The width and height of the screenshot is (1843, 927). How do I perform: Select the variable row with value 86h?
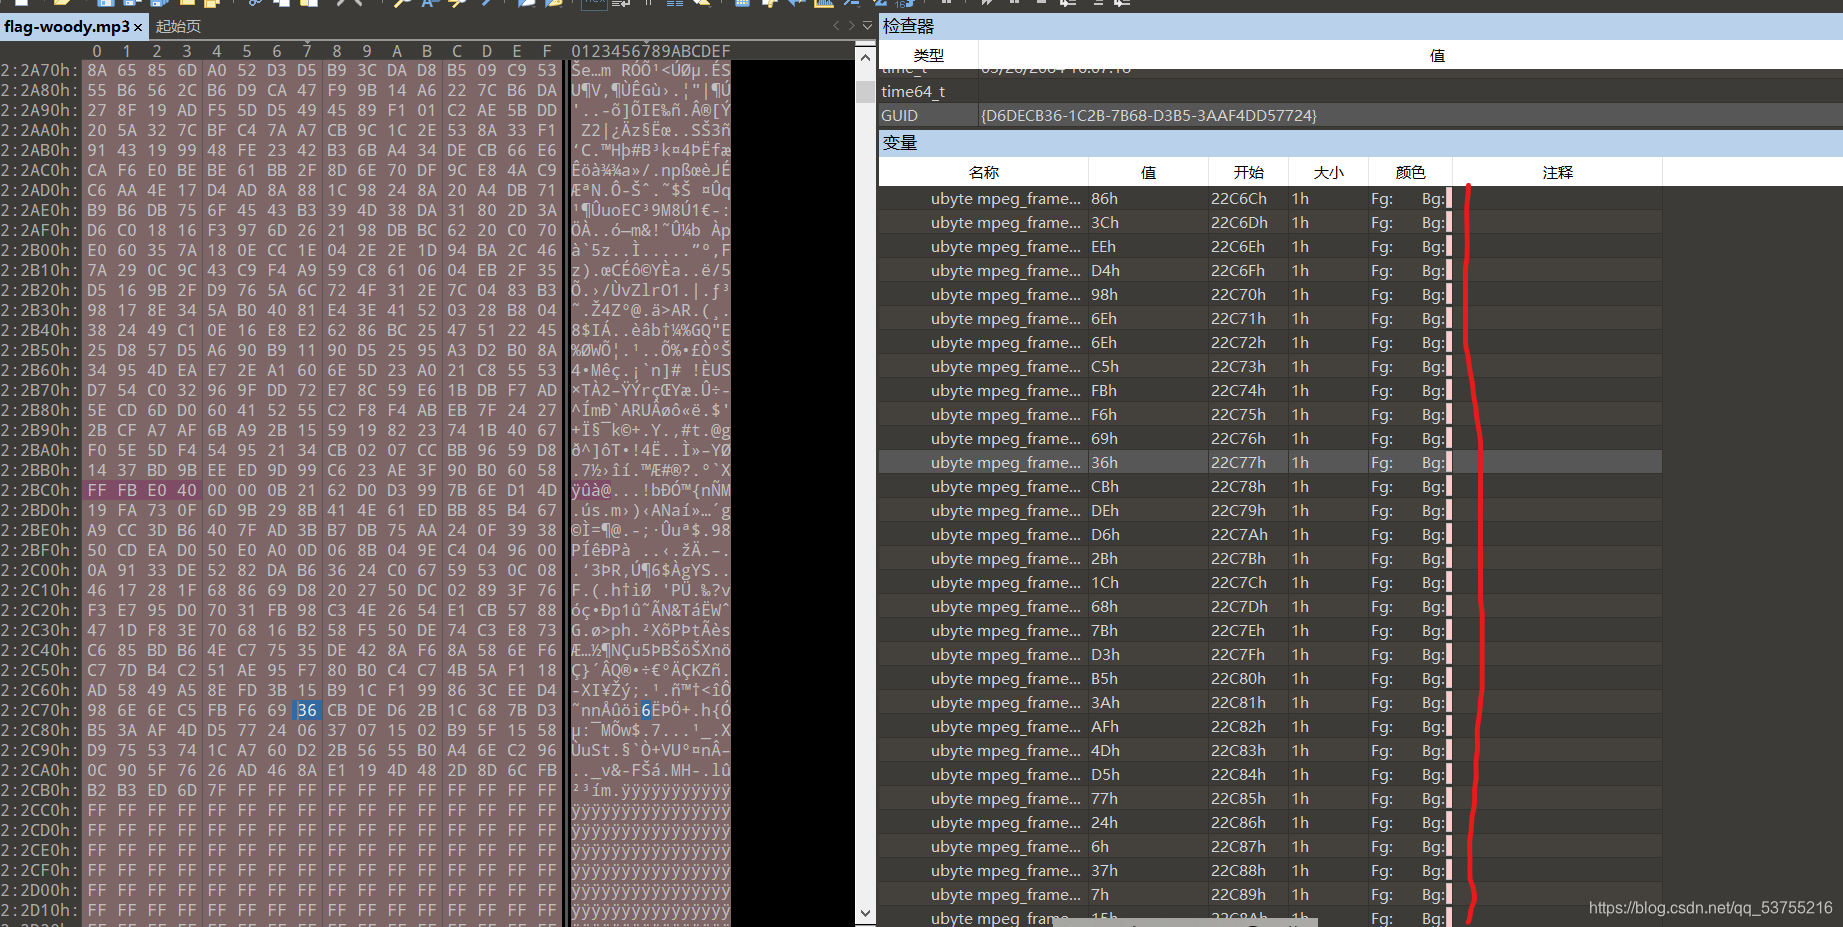(x=1270, y=199)
